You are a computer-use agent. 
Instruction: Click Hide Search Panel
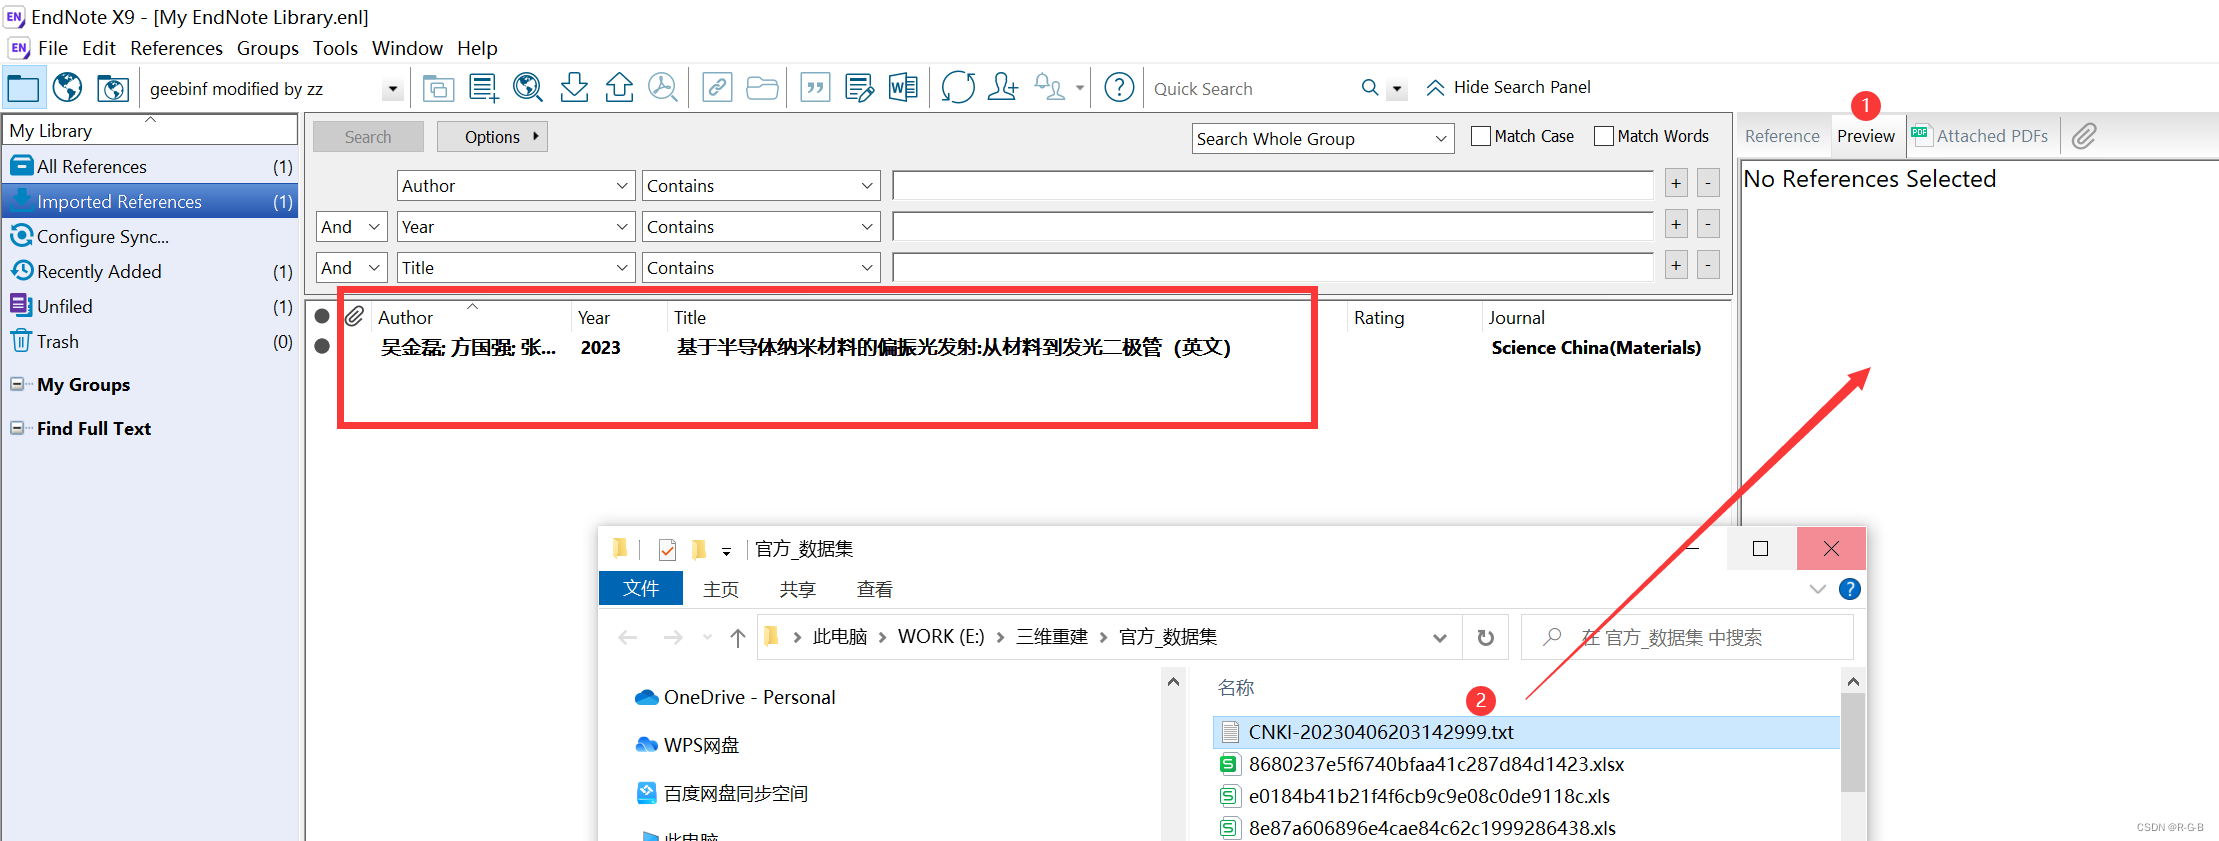(1508, 87)
